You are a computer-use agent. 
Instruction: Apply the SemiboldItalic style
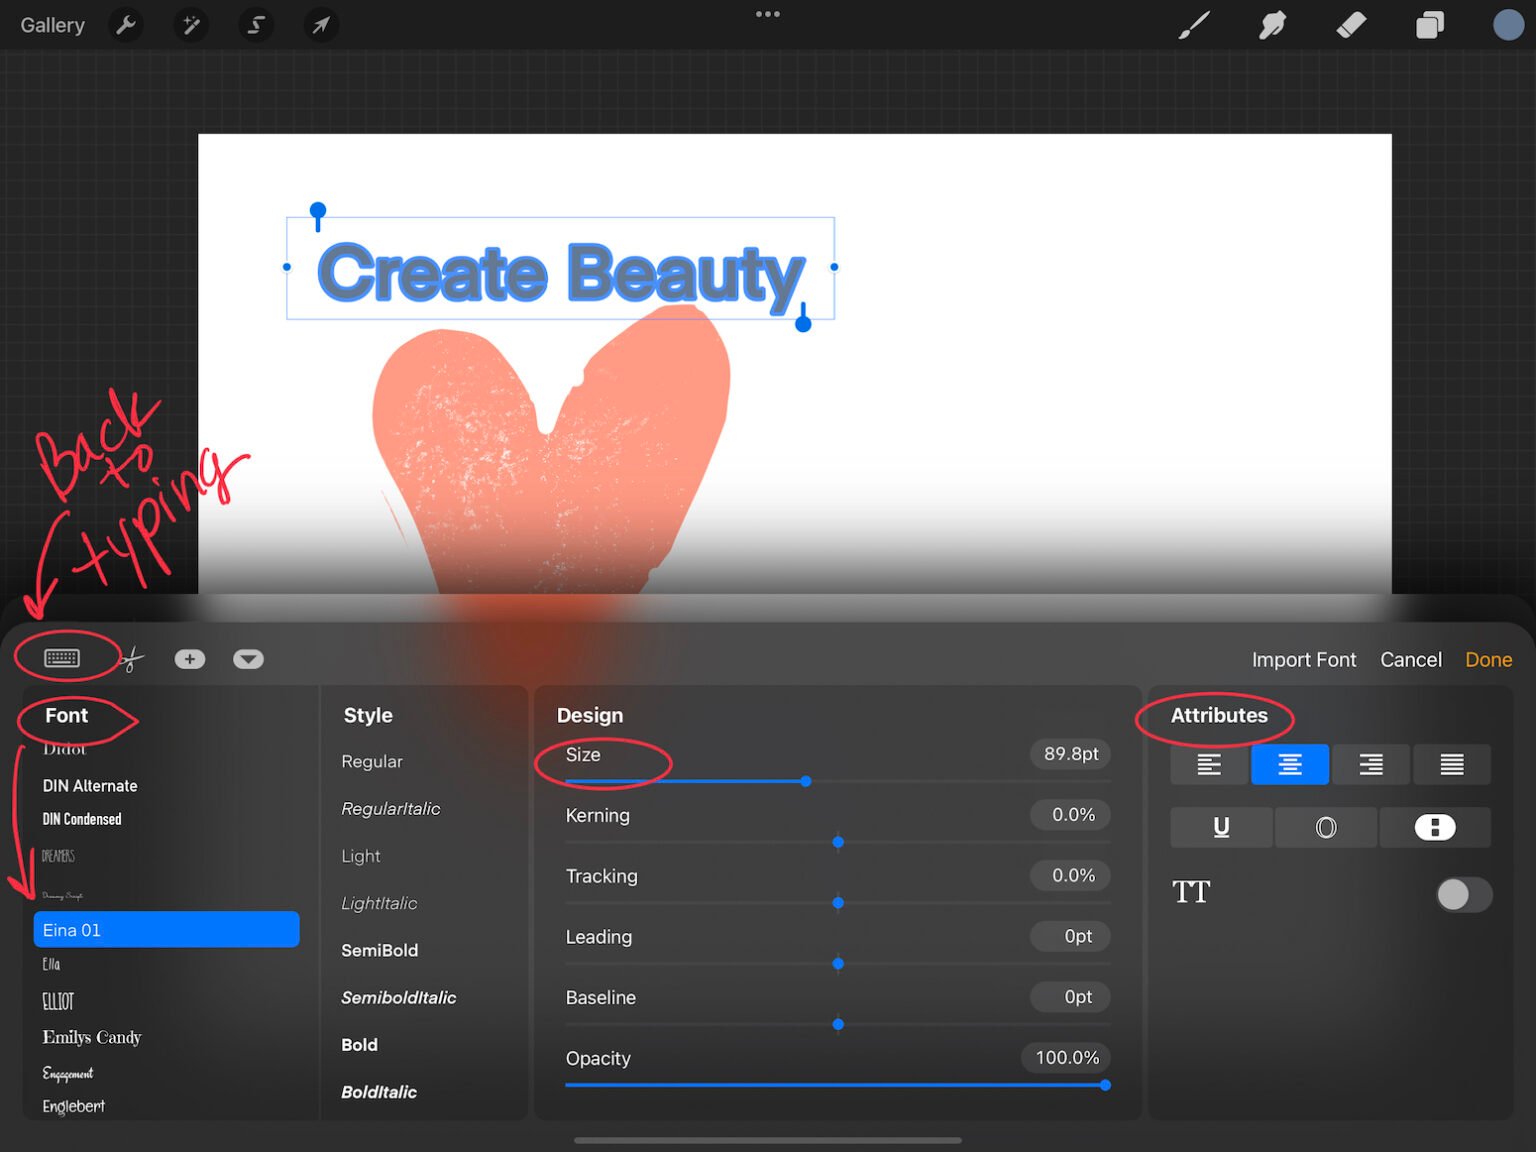pyautogui.click(x=399, y=998)
